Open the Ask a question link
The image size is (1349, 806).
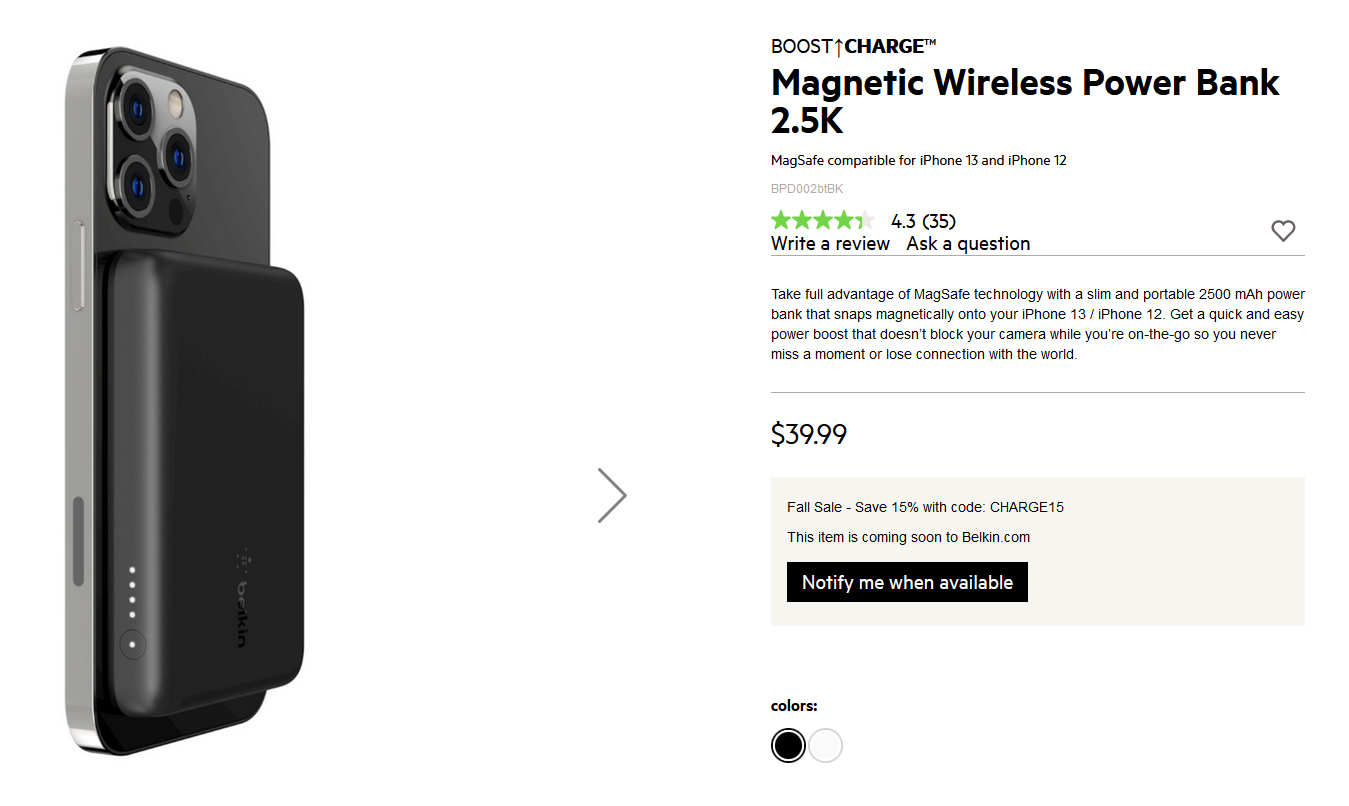coord(968,244)
